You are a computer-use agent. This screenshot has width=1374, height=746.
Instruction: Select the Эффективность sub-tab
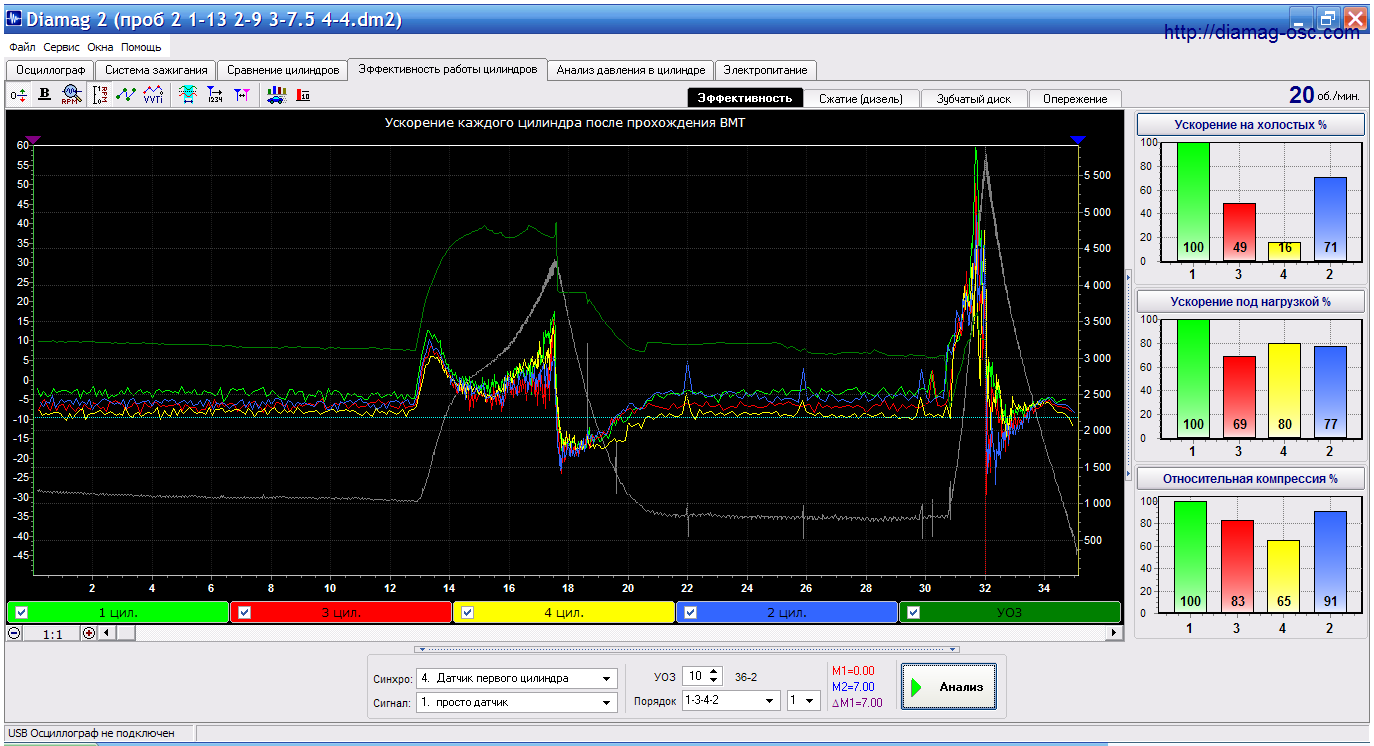pyautogui.click(x=745, y=98)
